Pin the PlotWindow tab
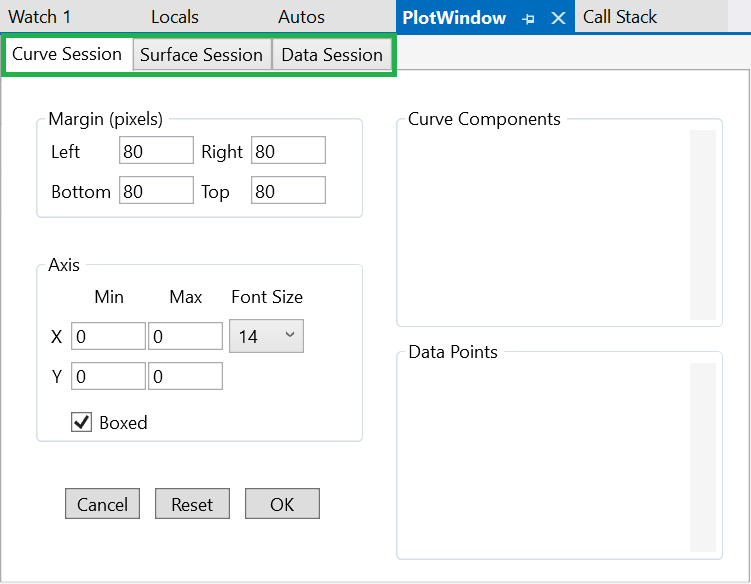This screenshot has height=584, width=751. coord(528,19)
